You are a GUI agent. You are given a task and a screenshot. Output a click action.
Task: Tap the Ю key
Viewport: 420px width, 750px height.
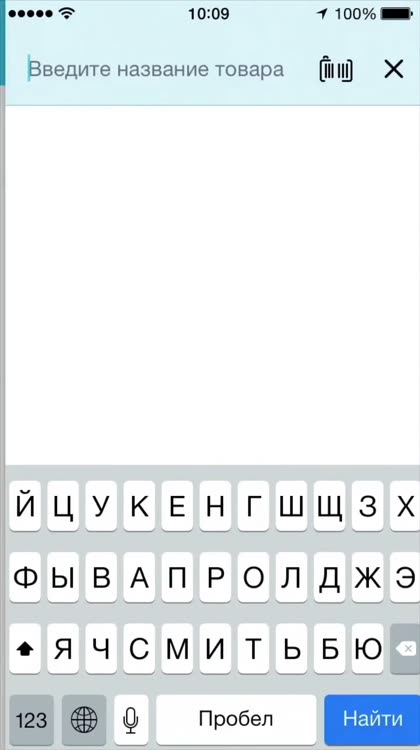367,649
